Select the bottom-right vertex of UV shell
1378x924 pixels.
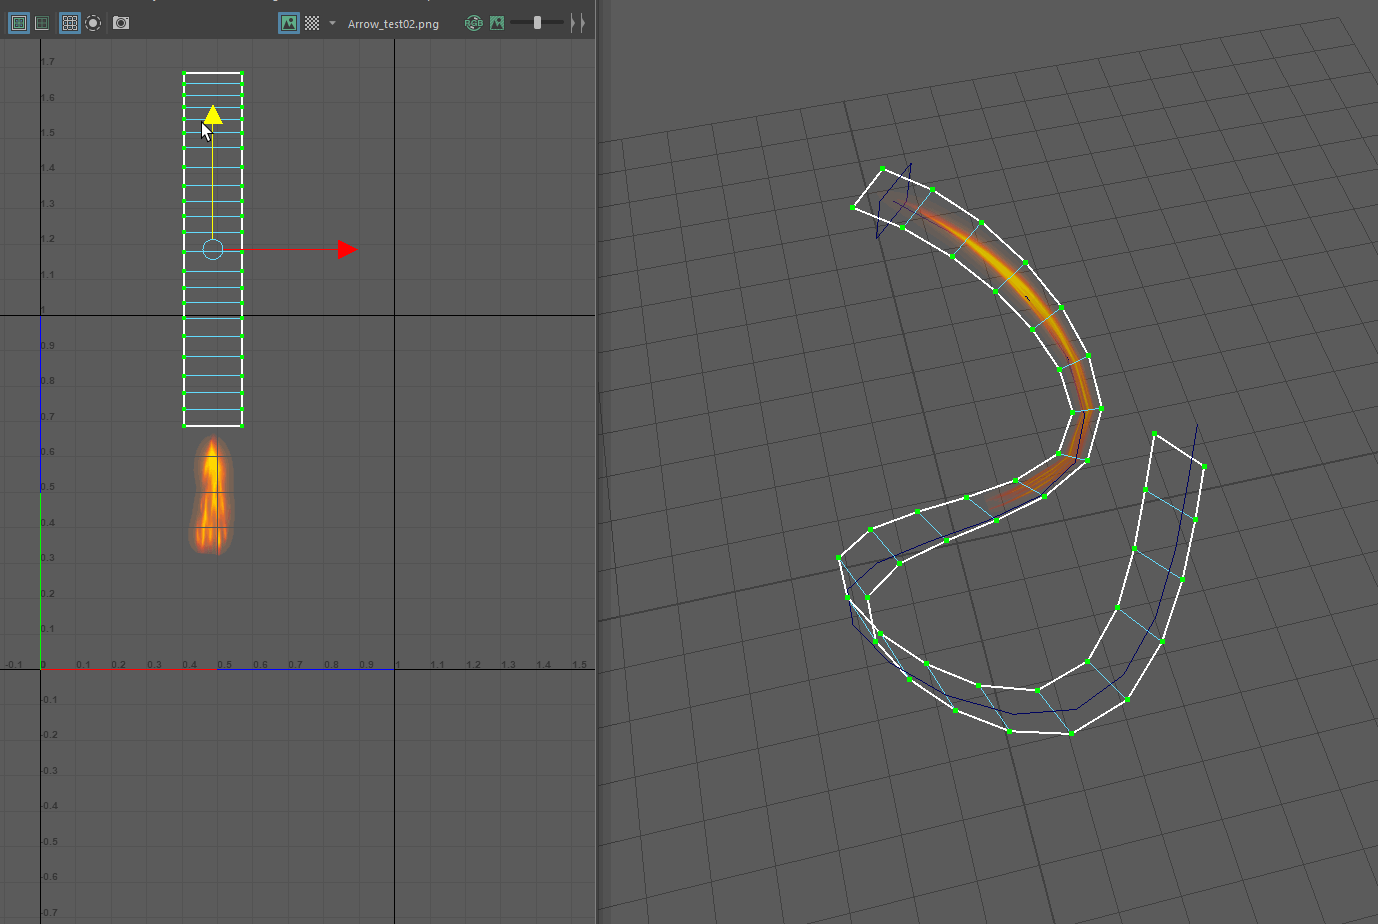[x=242, y=426]
